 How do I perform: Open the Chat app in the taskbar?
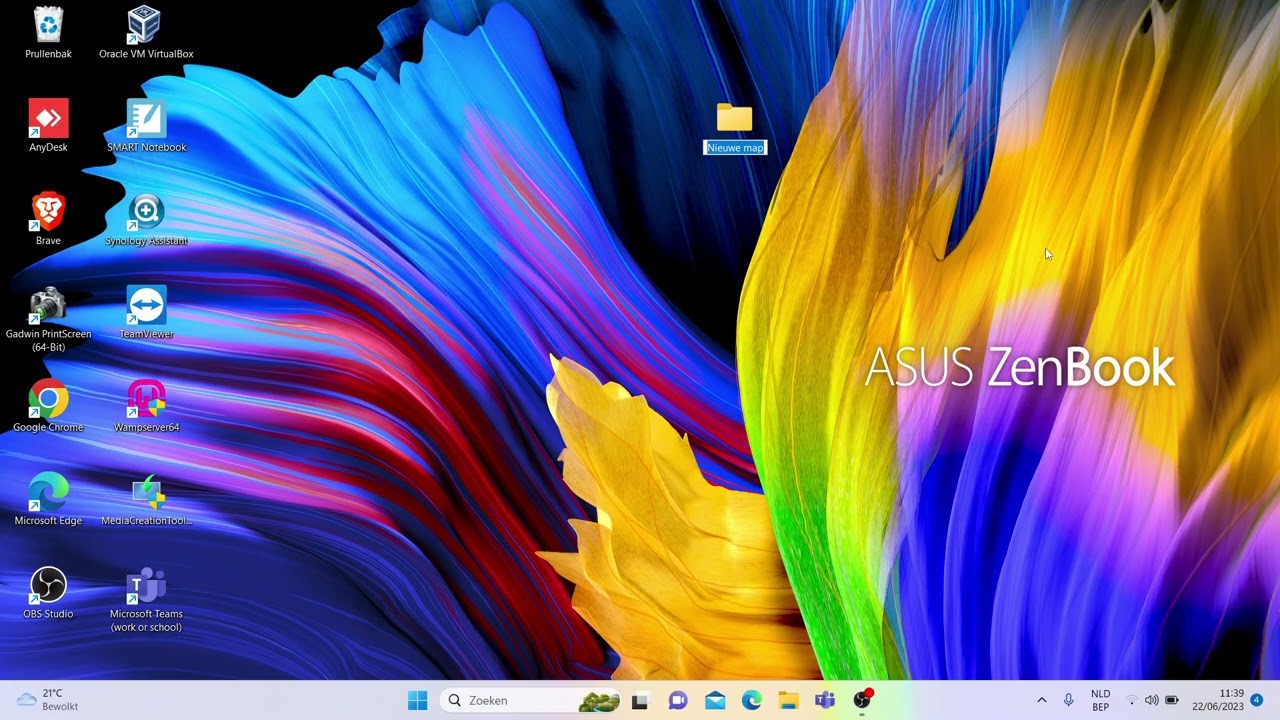pos(678,700)
